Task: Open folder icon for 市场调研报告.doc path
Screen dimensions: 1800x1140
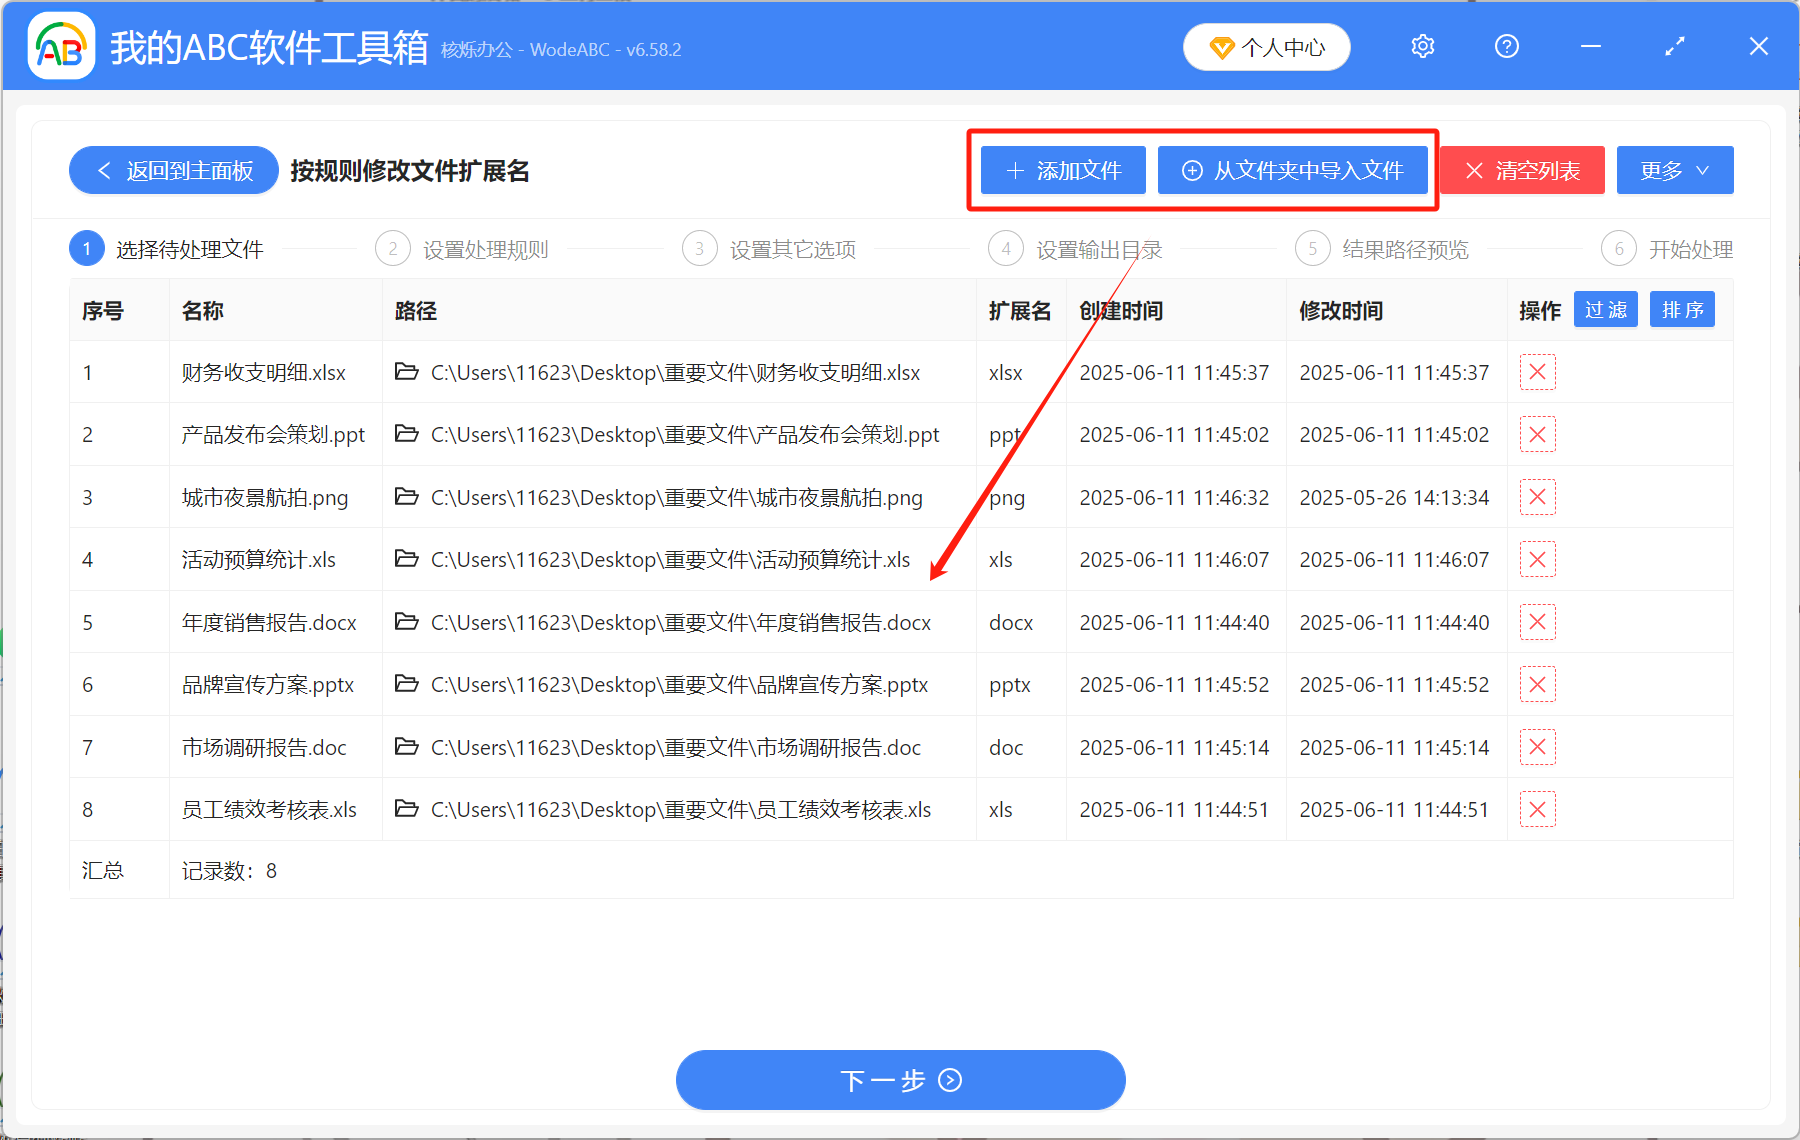Action: (406, 747)
